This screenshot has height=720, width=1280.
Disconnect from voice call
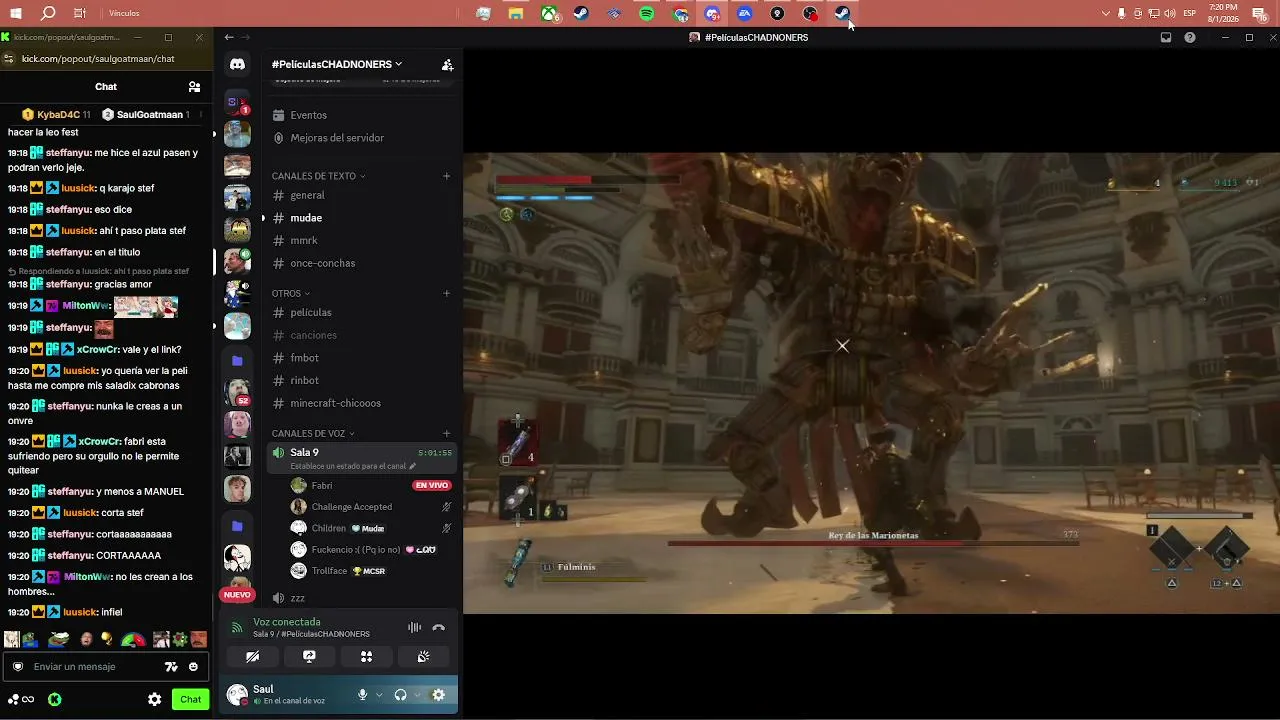click(x=438, y=628)
